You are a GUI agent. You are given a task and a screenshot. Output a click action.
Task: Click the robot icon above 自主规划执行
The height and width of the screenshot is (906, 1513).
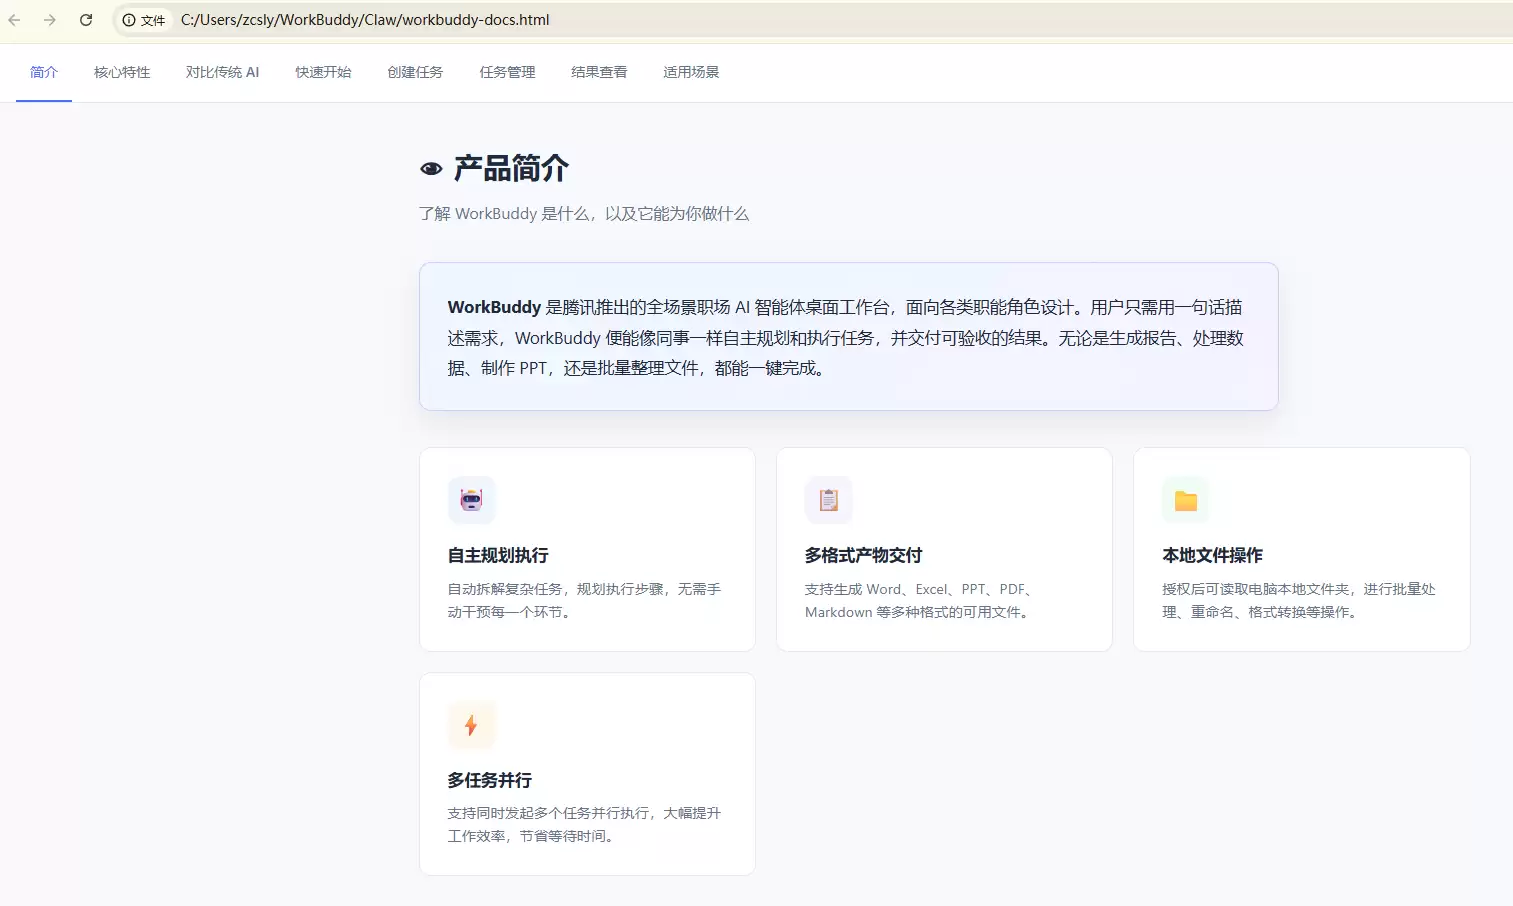(x=471, y=500)
